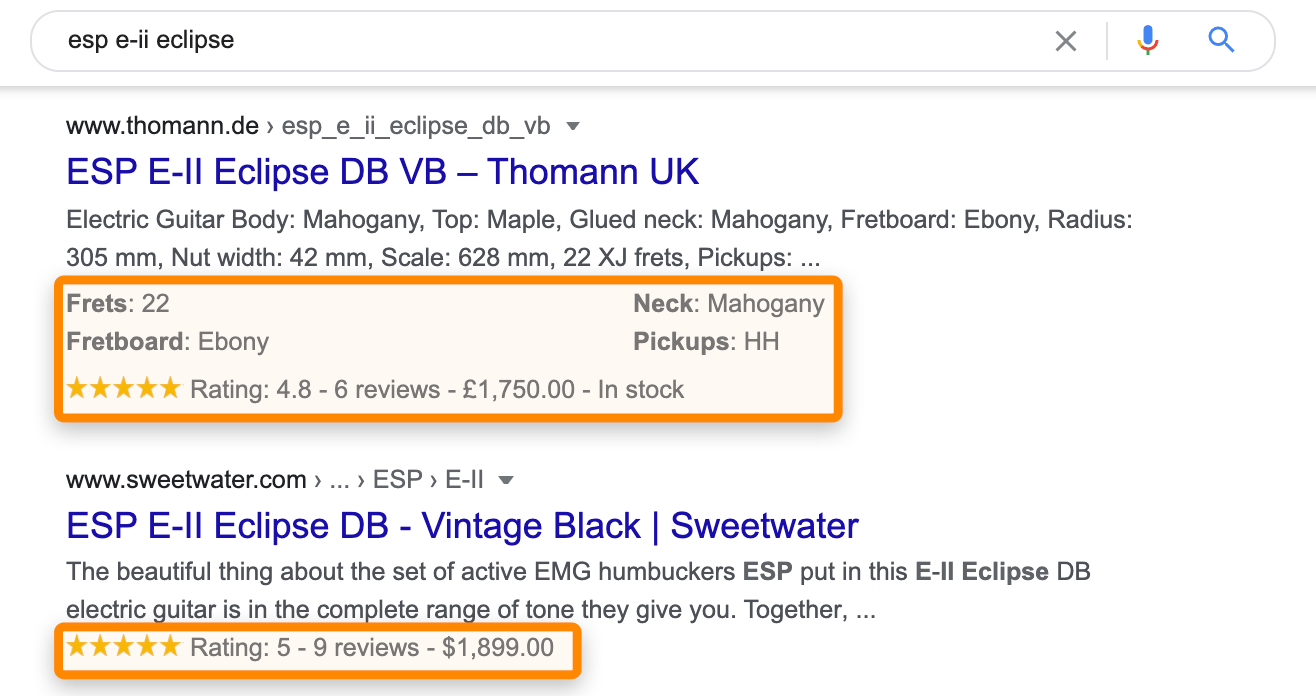Click the www.sweetwater.com URL breadcrumb

coord(186,480)
